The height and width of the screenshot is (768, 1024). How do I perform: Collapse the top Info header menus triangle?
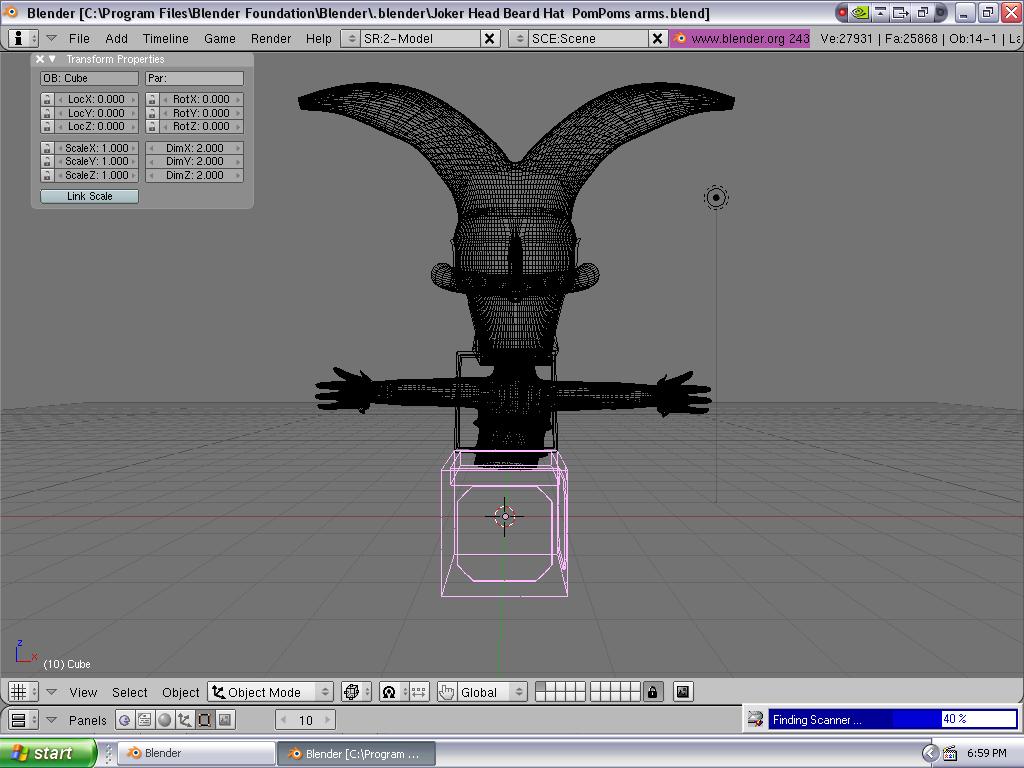click(51, 39)
